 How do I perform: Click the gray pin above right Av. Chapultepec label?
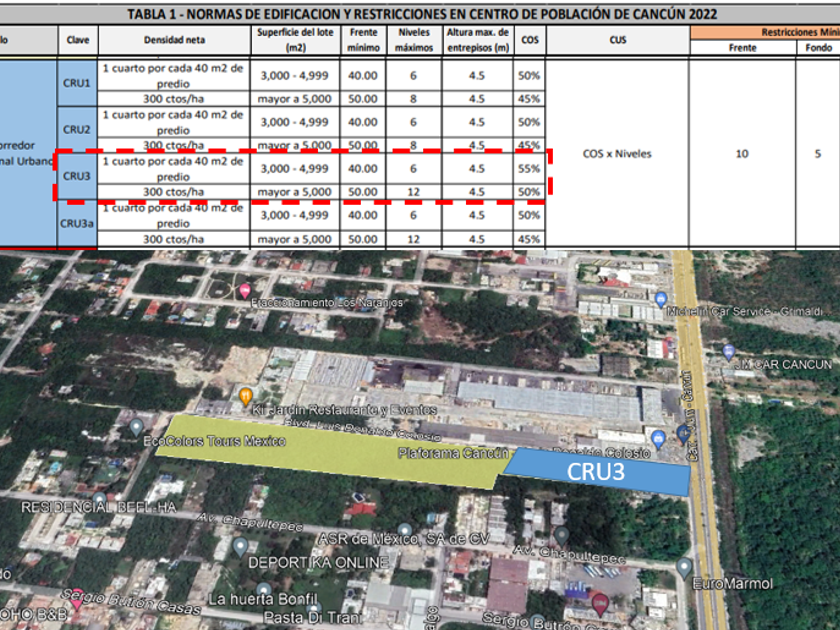click(x=561, y=535)
